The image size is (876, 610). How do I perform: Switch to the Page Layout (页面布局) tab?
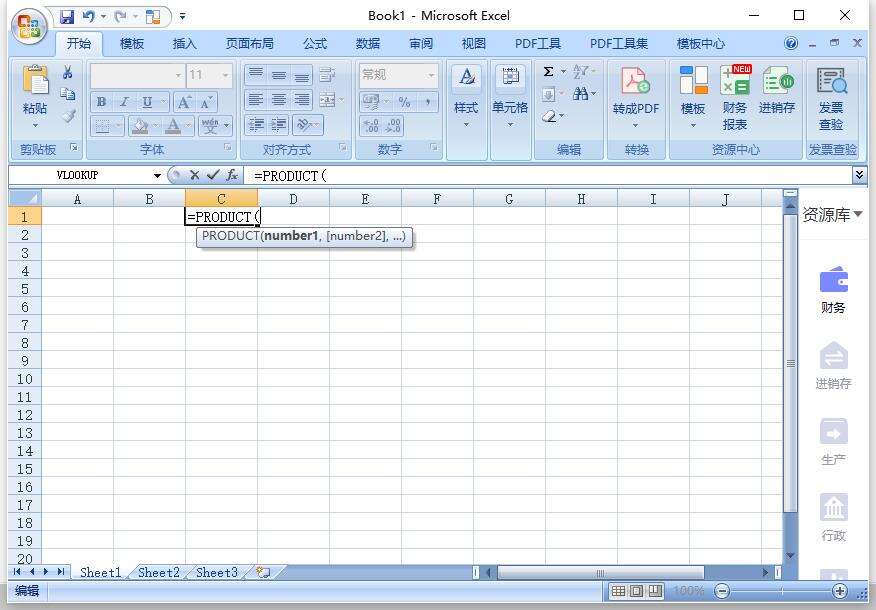250,44
